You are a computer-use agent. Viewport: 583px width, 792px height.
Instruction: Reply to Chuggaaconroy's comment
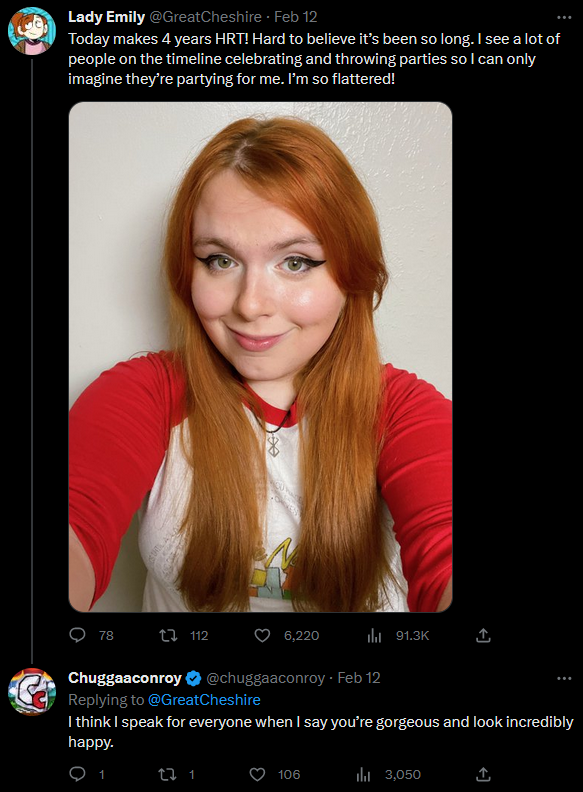[x=77, y=774]
